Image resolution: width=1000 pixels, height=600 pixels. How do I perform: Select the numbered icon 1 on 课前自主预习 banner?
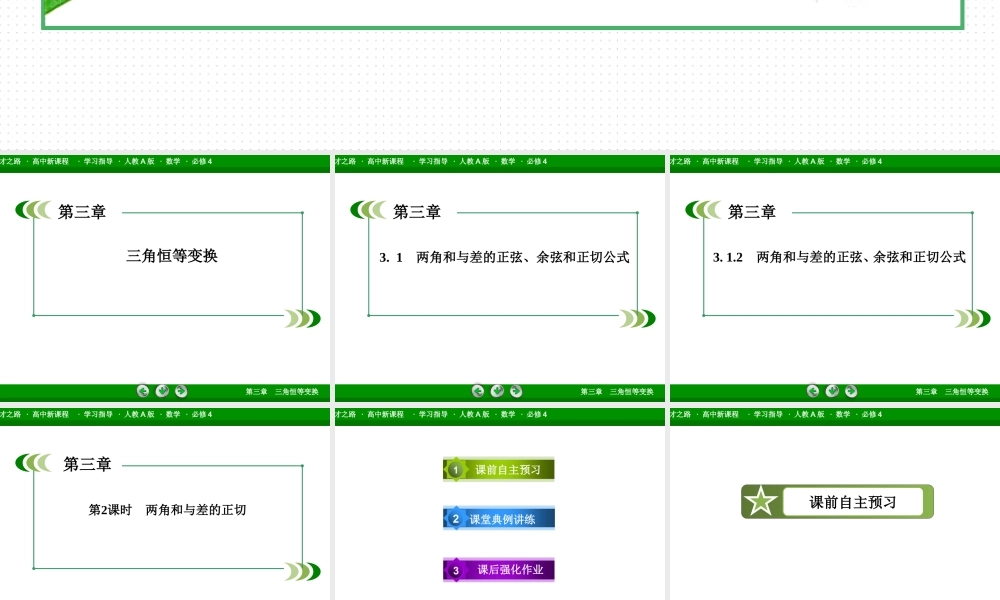tap(458, 468)
